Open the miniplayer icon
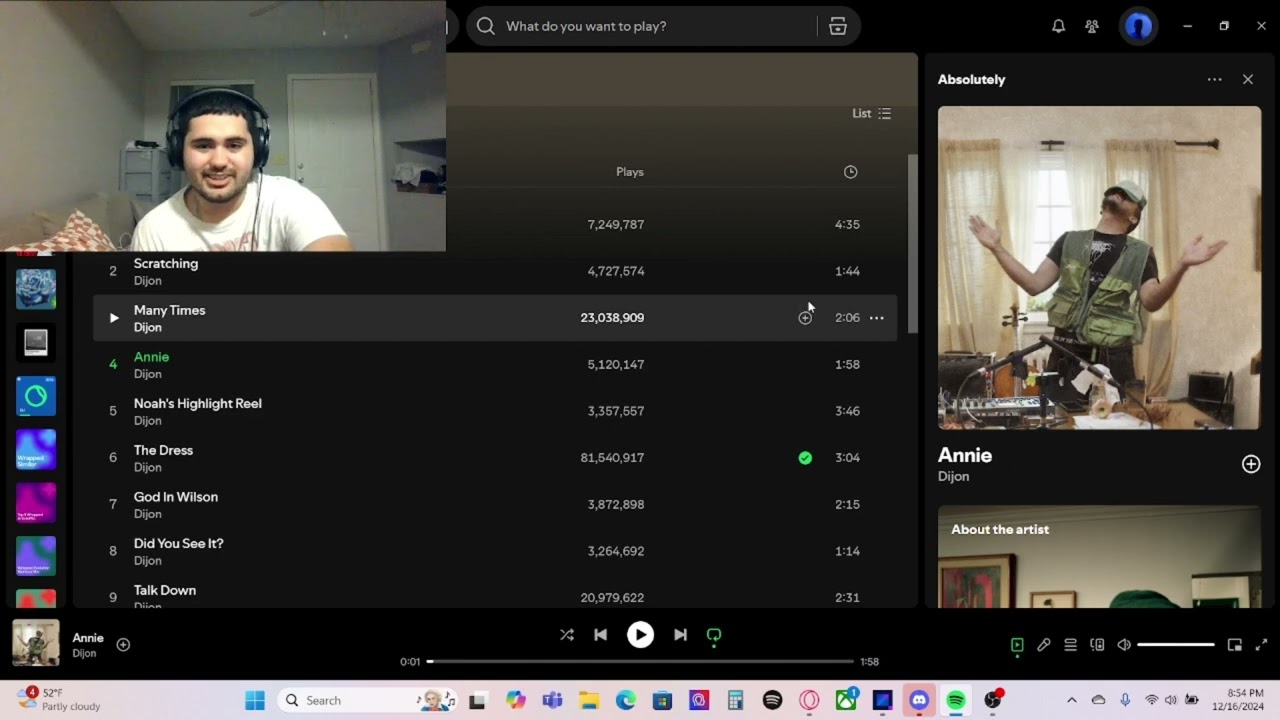Viewport: 1280px width, 720px height. [1235, 645]
